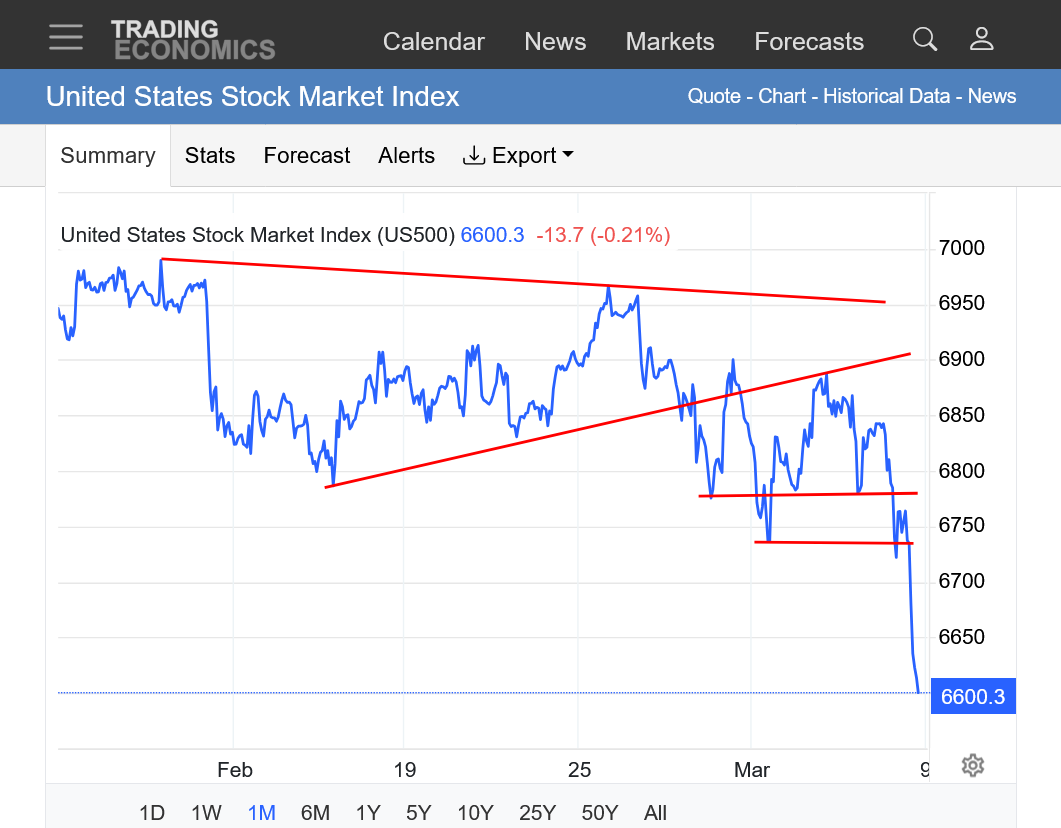Image resolution: width=1061 pixels, height=828 pixels.
Task: Select the Alerts tab
Action: click(x=406, y=156)
